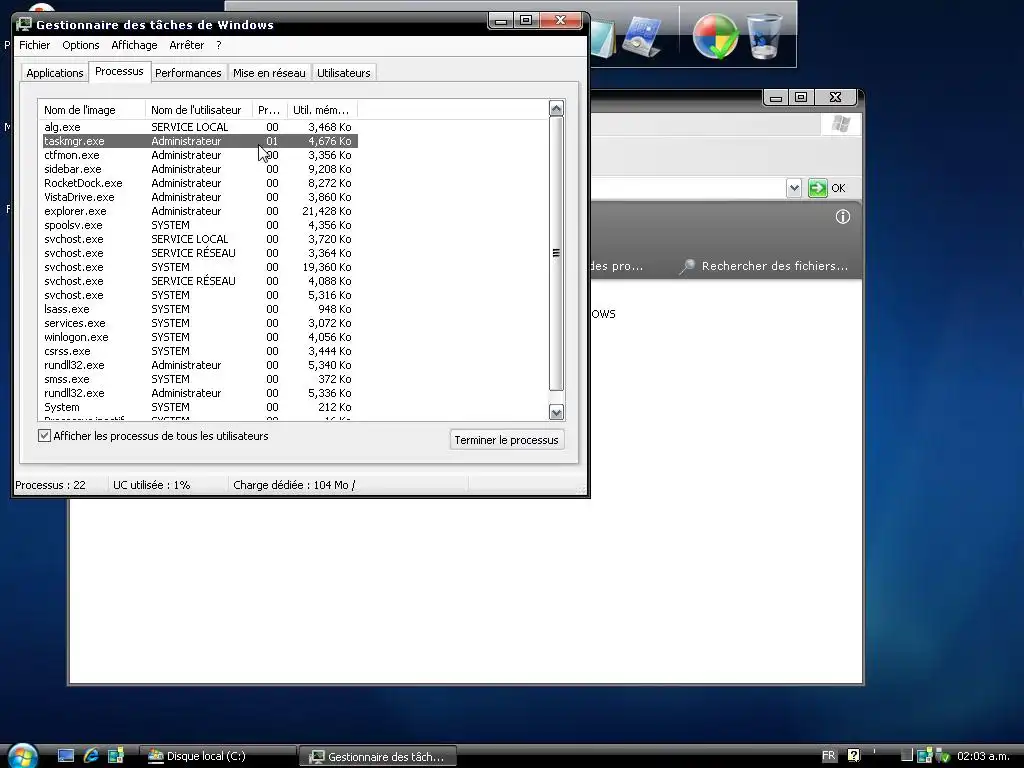
Task: Click the FR language indicator
Action: (829, 756)
